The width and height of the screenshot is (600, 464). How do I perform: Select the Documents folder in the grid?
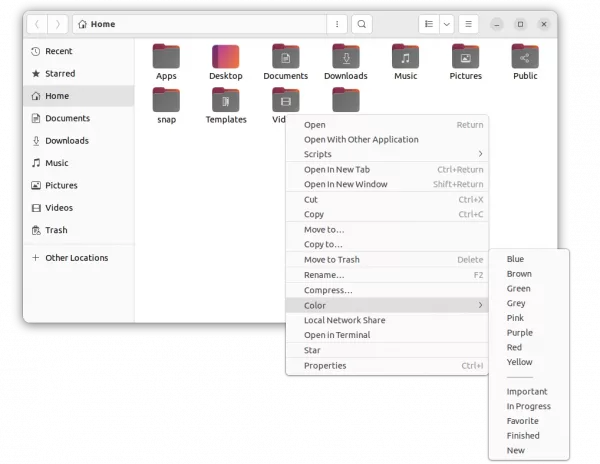point(285,56)
